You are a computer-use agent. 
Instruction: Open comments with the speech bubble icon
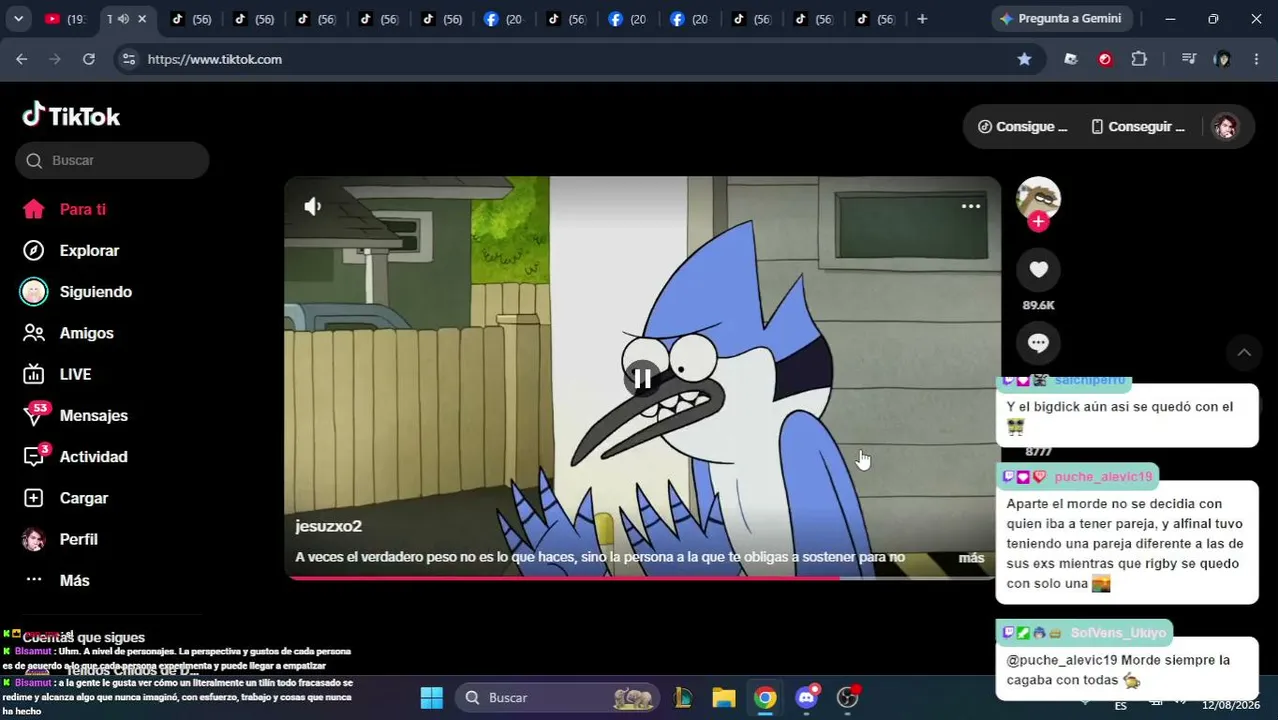click(x=1038, y=343)
